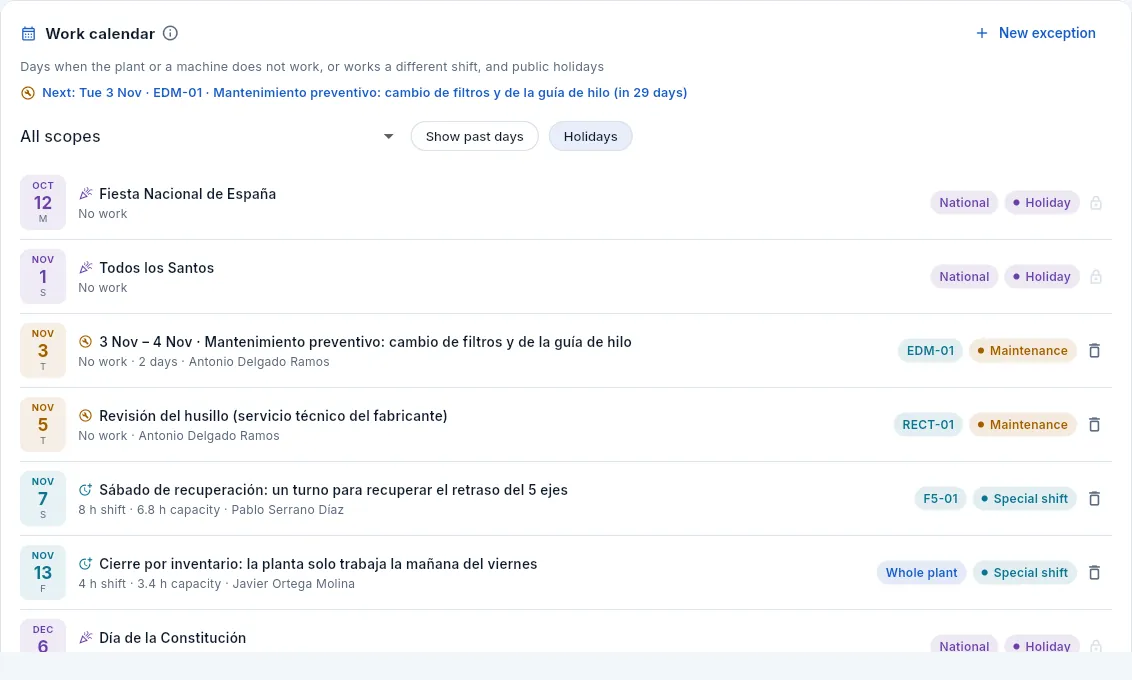The height and width of the screenshot is (680, 1132).
Task: Click National tag on Fiesta Nacional row
Action: pos(964,203)
